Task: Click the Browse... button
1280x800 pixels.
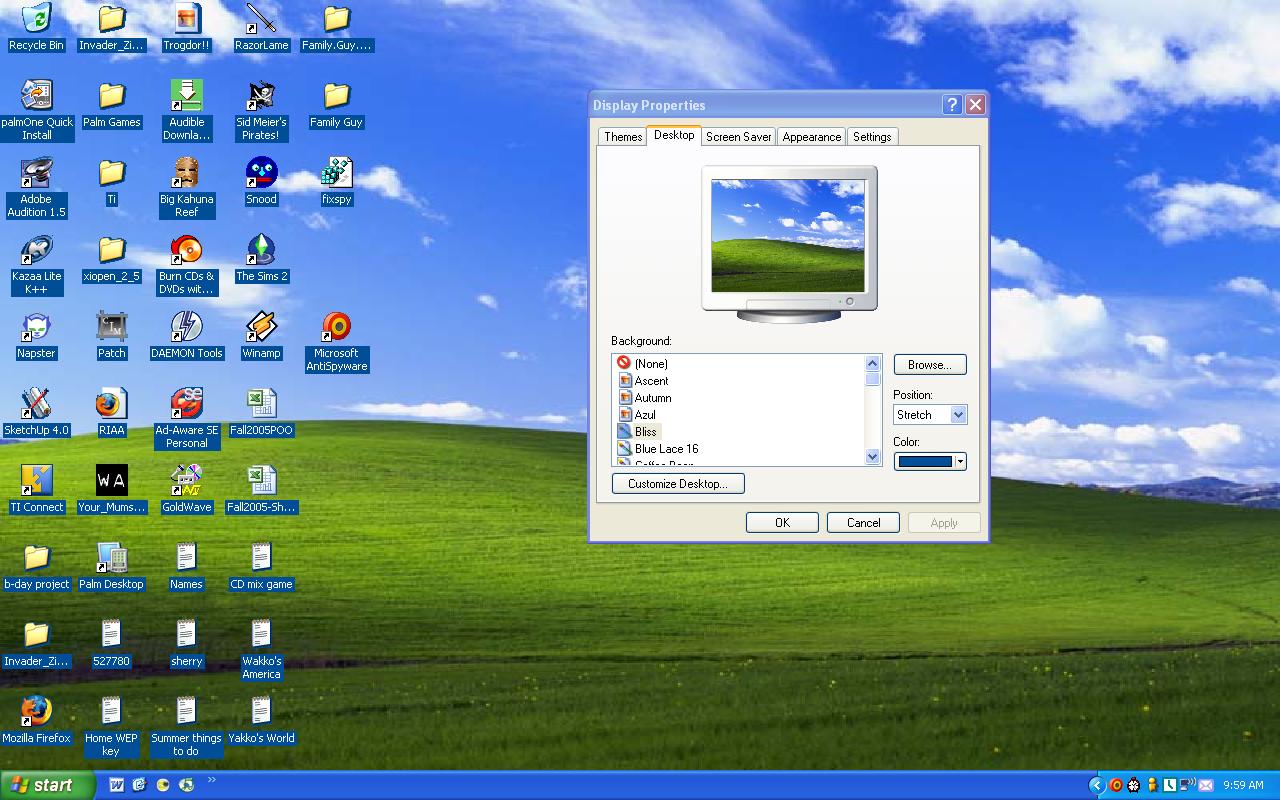Action: click(930, 365)
